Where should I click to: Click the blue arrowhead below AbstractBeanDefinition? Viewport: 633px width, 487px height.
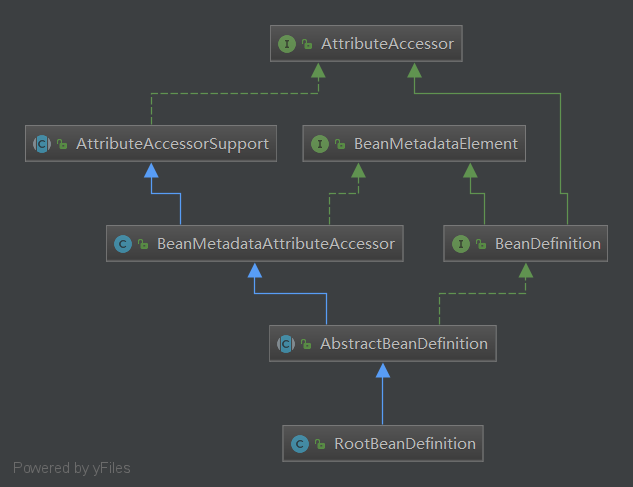[382, 370]
